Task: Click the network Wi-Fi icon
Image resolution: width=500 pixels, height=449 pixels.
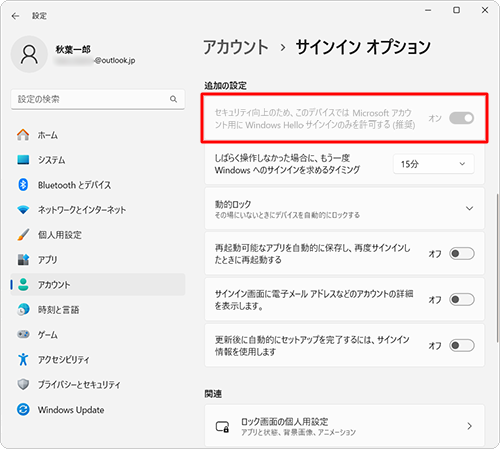Action: (23, 210)
